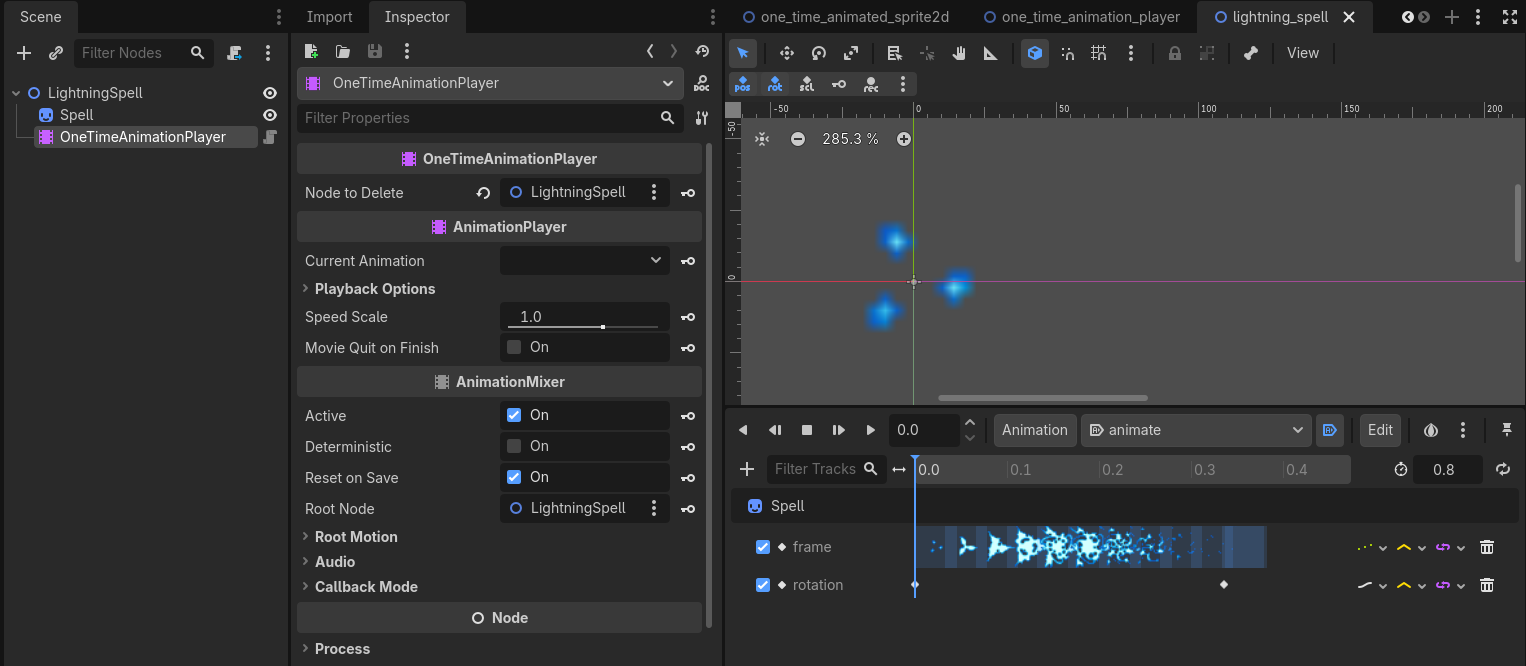
Task: Select the Rotate Mode tool
Action: coord(819,53)
